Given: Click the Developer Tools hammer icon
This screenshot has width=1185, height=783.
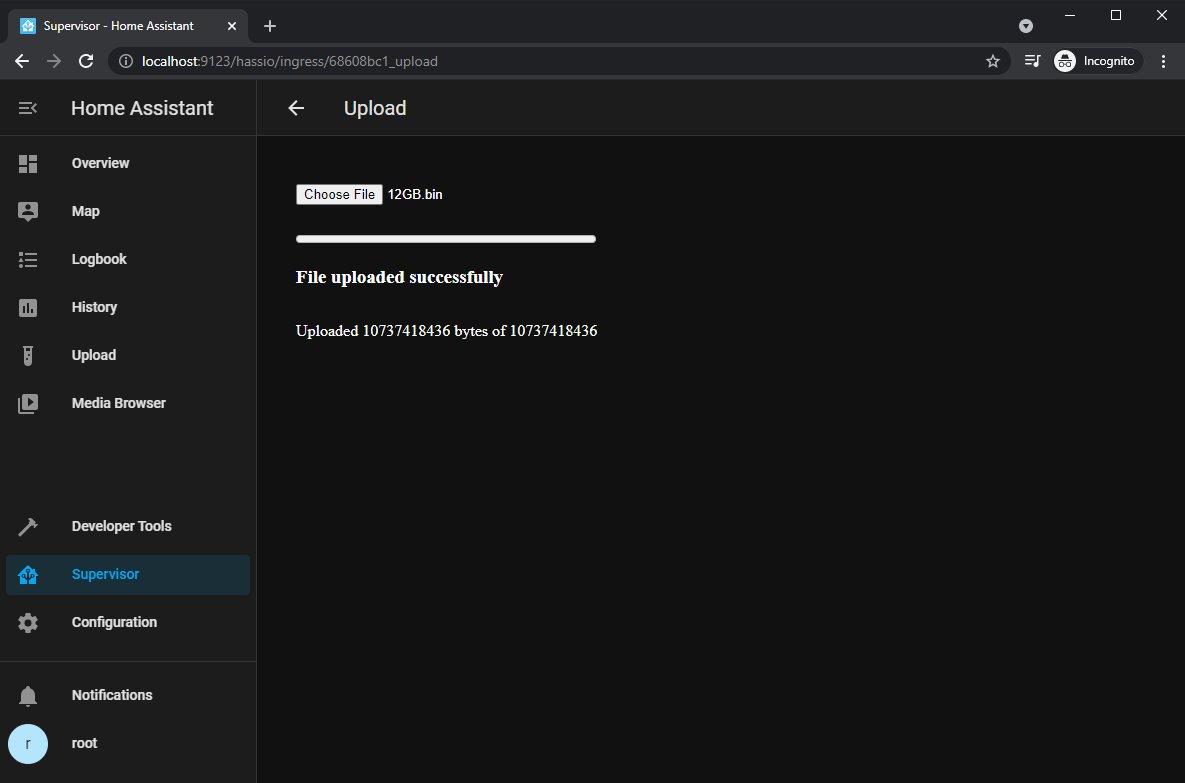Looking at the screenshot, I should pos(28,527).
